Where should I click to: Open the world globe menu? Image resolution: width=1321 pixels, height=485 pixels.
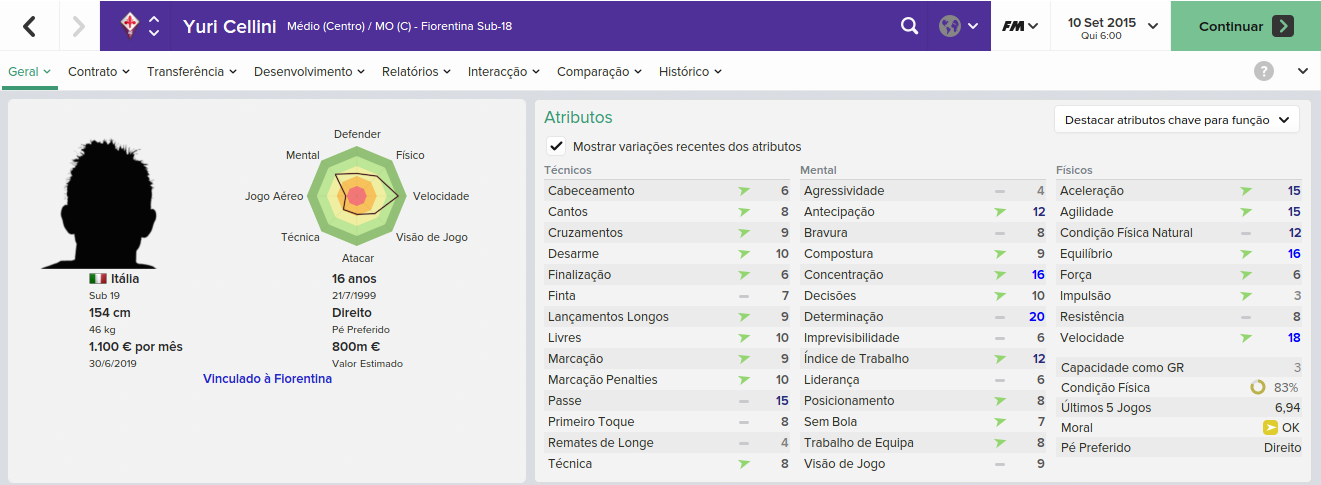pyautogui.click(x=958, y=26)
